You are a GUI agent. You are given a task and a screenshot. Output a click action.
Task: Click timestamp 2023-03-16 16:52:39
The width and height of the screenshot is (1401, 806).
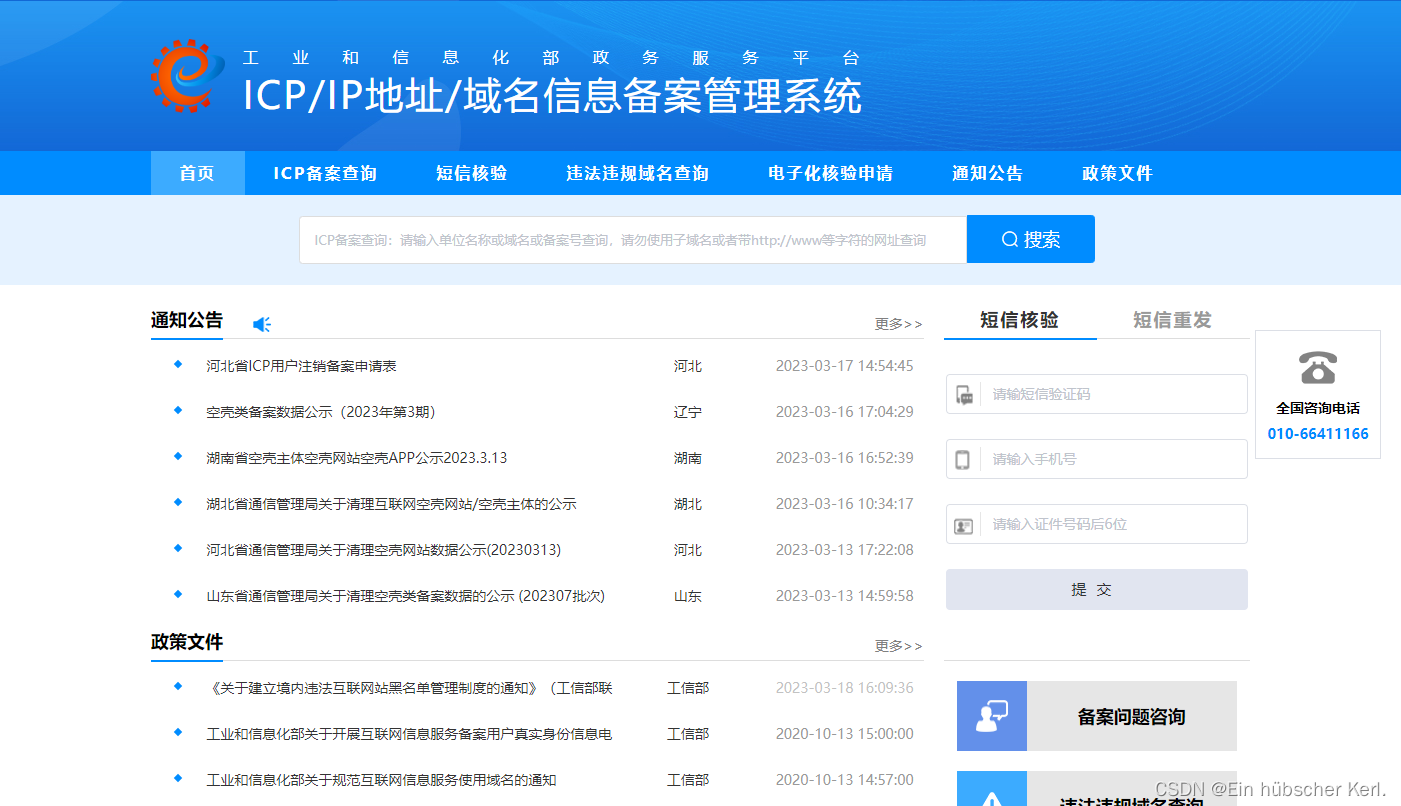pyautogui.click(x=845, y=458)
